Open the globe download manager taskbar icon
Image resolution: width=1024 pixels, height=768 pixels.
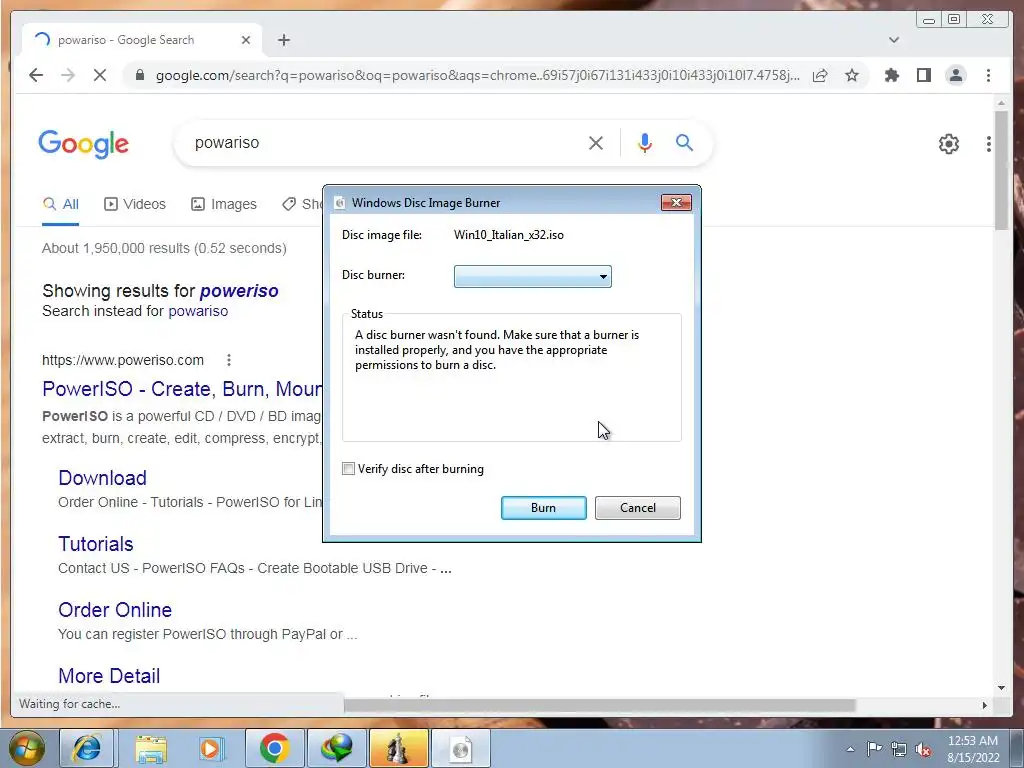pos(336,748)
